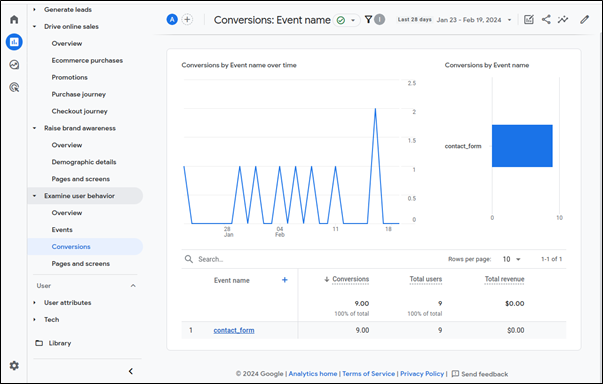Select the Reports icon in left rail
The width and height of the screenshot is (603, 384).
[14, 42]
